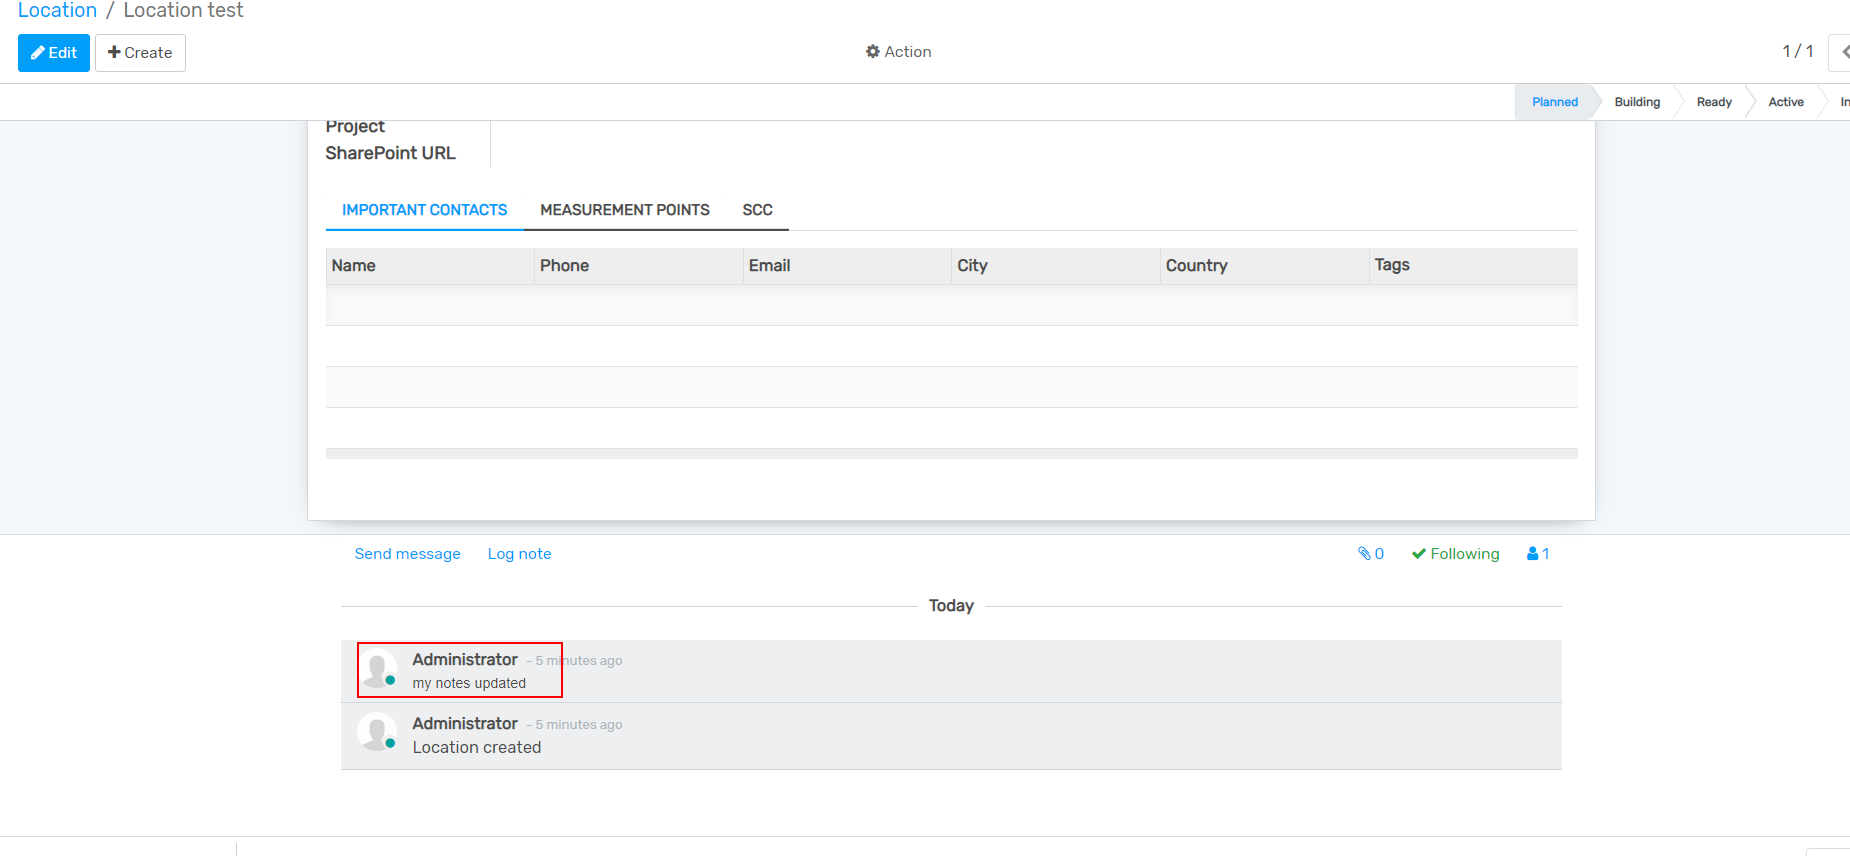
Task: Click Send message in chatter
Action: pos(407,554)
